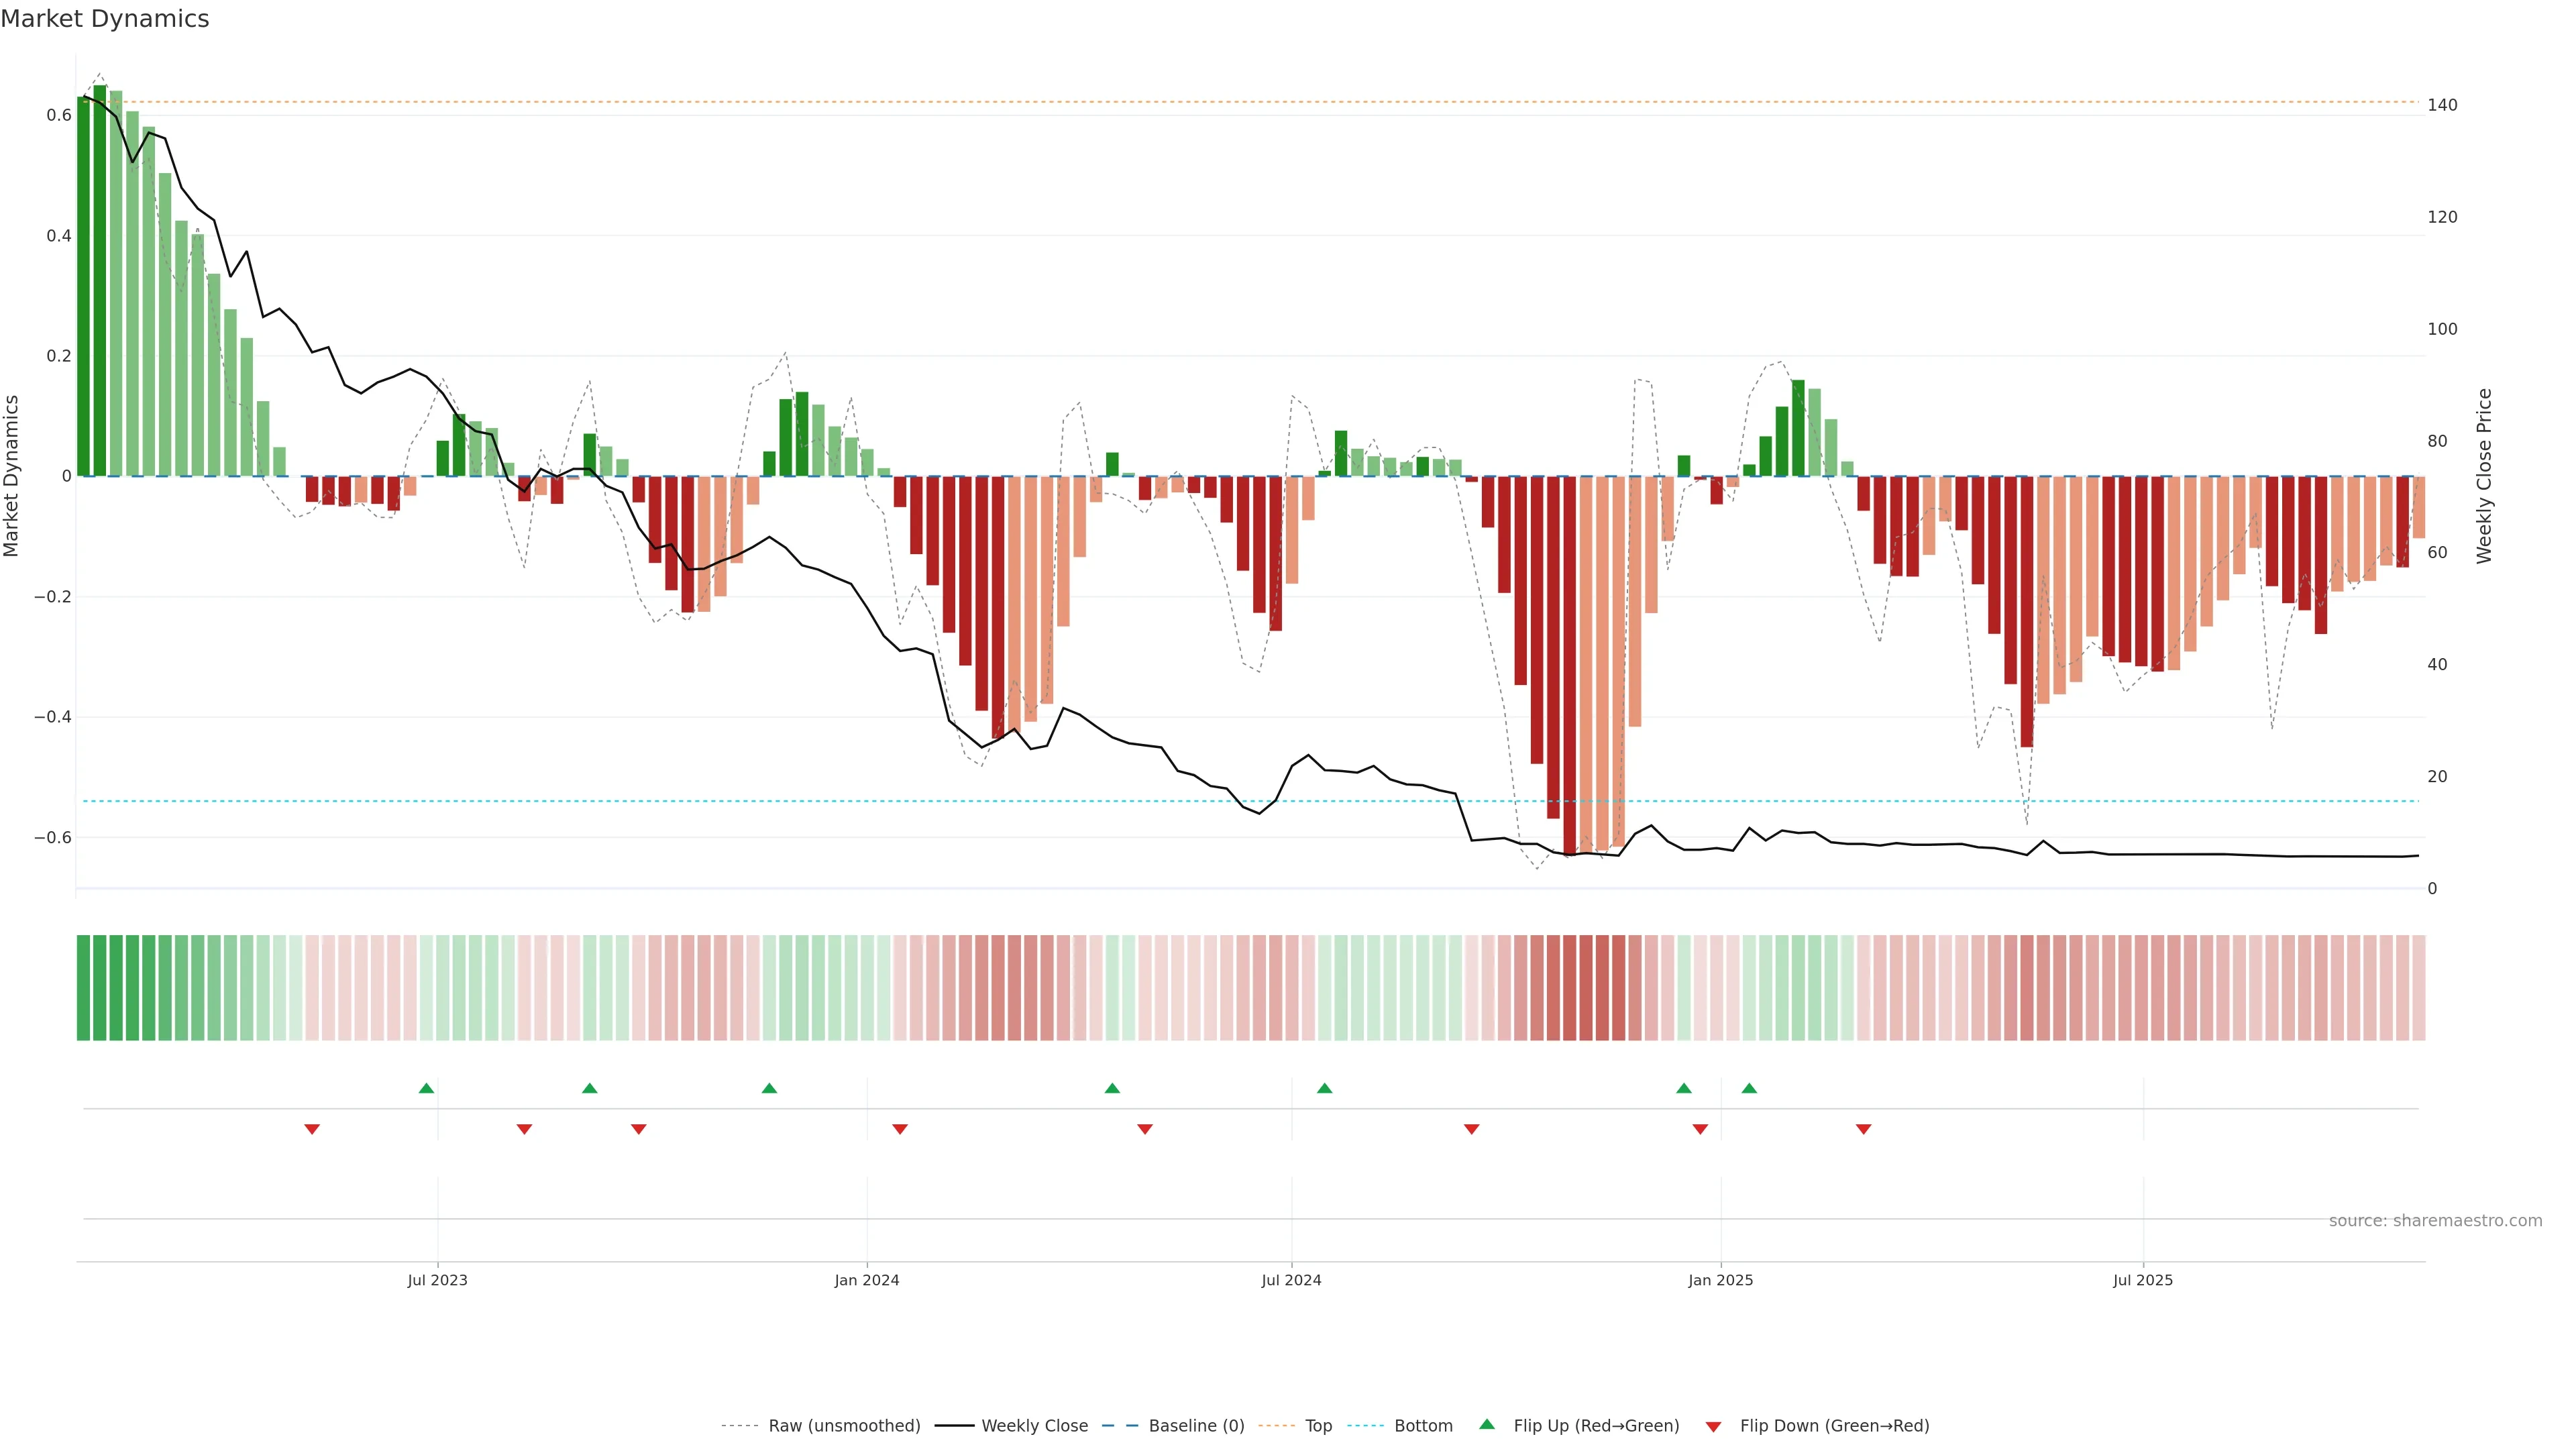This screenshot has height=1449, width=2576.
Task: Click the first green flip-up marker before Jul 2023
Action: [426, 1088]
